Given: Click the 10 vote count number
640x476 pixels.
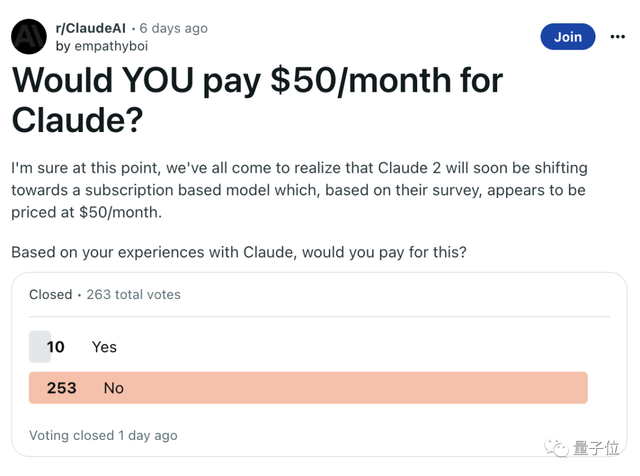Looking at the screenshot, I should coord(55,347).
